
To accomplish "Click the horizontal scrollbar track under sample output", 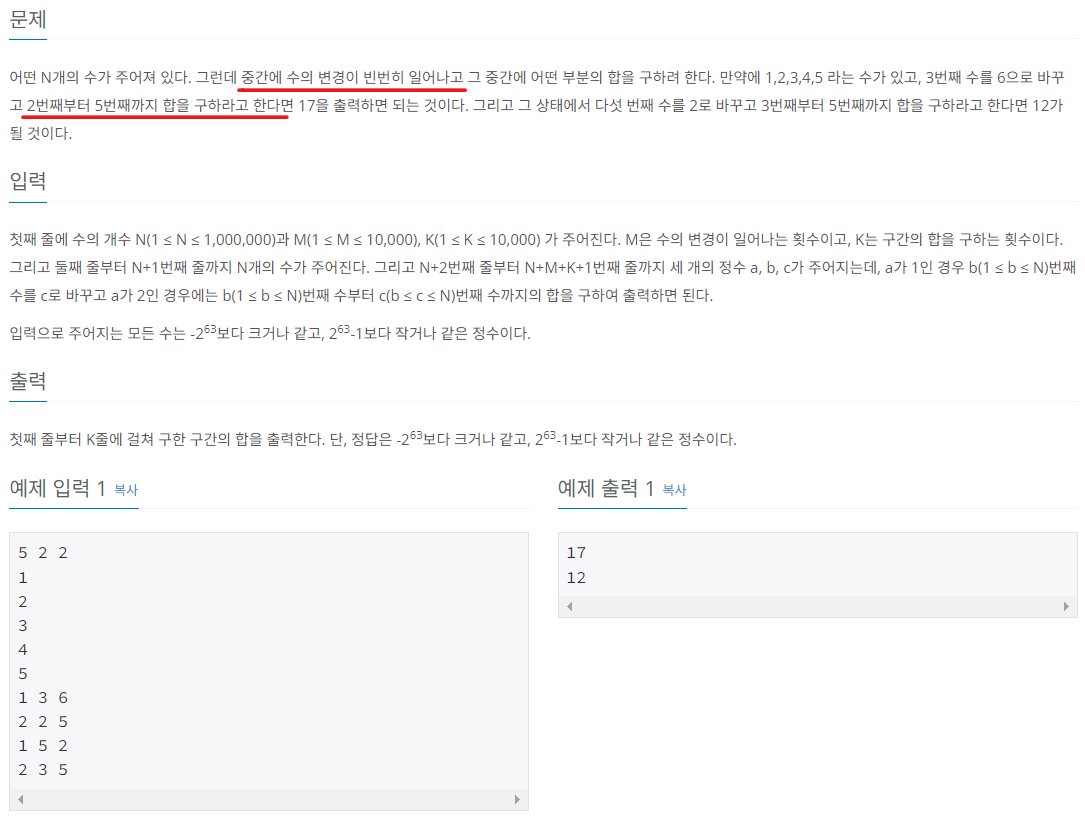I will (x=817, y=606).
